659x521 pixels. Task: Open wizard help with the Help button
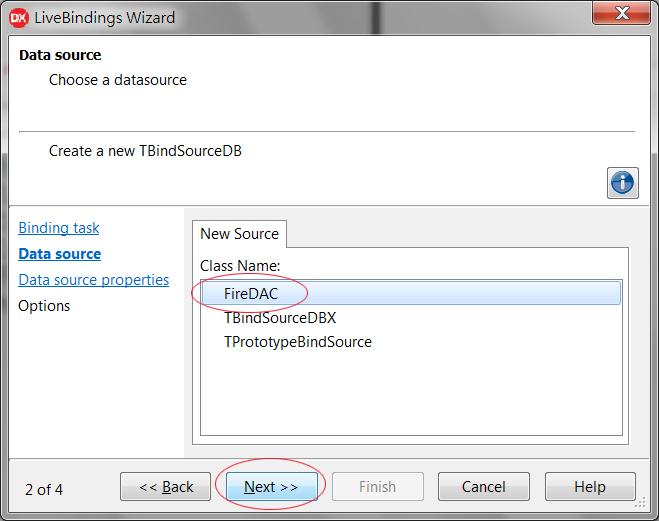[590, 487]
